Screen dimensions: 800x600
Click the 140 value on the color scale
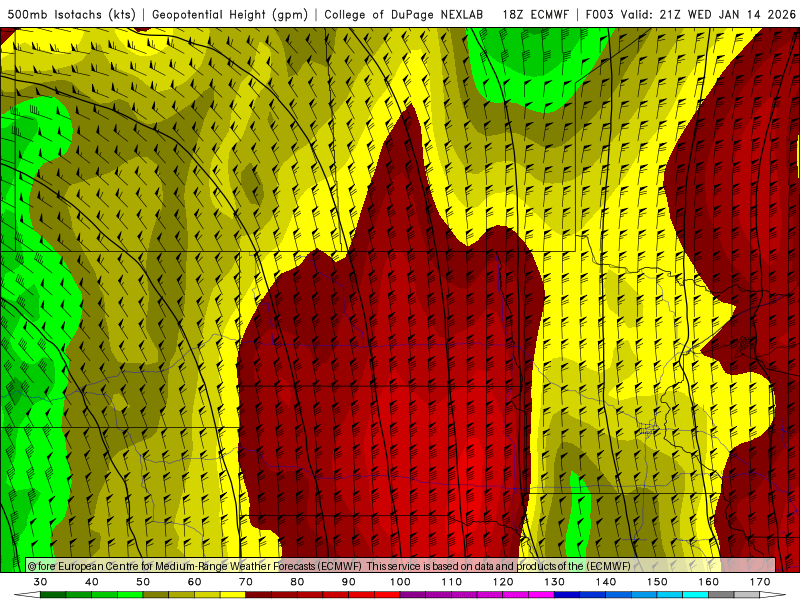pos(606,582)
